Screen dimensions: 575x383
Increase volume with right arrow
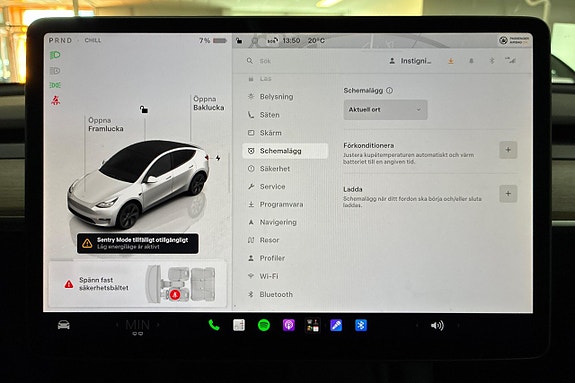coord(458,325)
